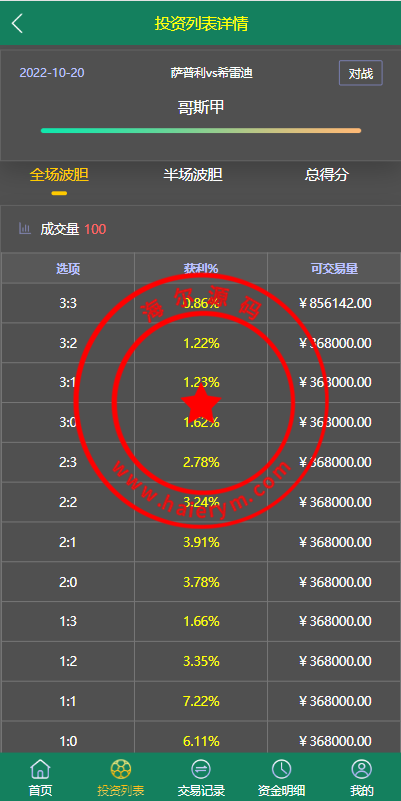Viewport: 401px width, 801px height.
Task: Select the 3:3 score option row
Action: (x=201, y=303)
